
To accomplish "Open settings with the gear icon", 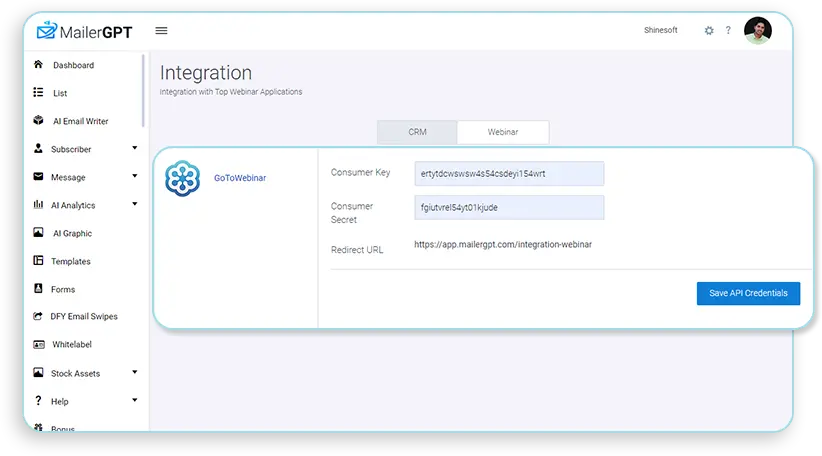I will point(709,31).
